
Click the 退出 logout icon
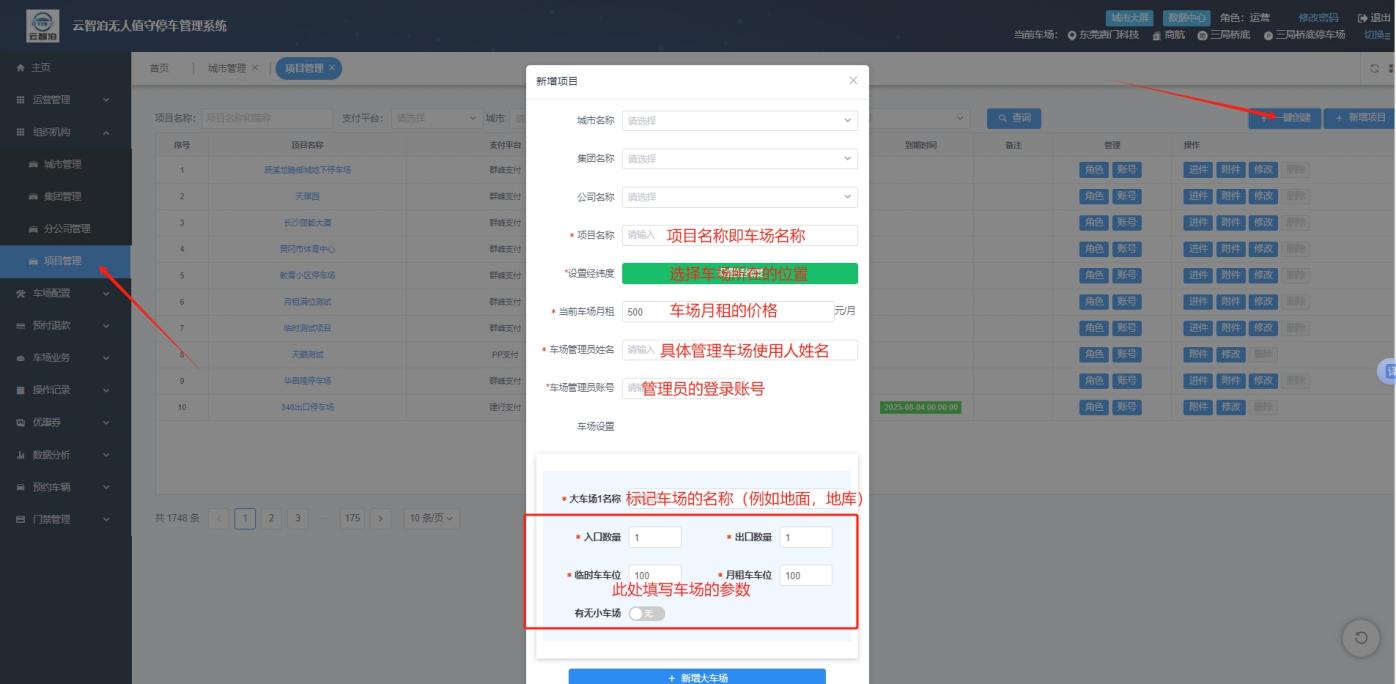[1362, 18]
